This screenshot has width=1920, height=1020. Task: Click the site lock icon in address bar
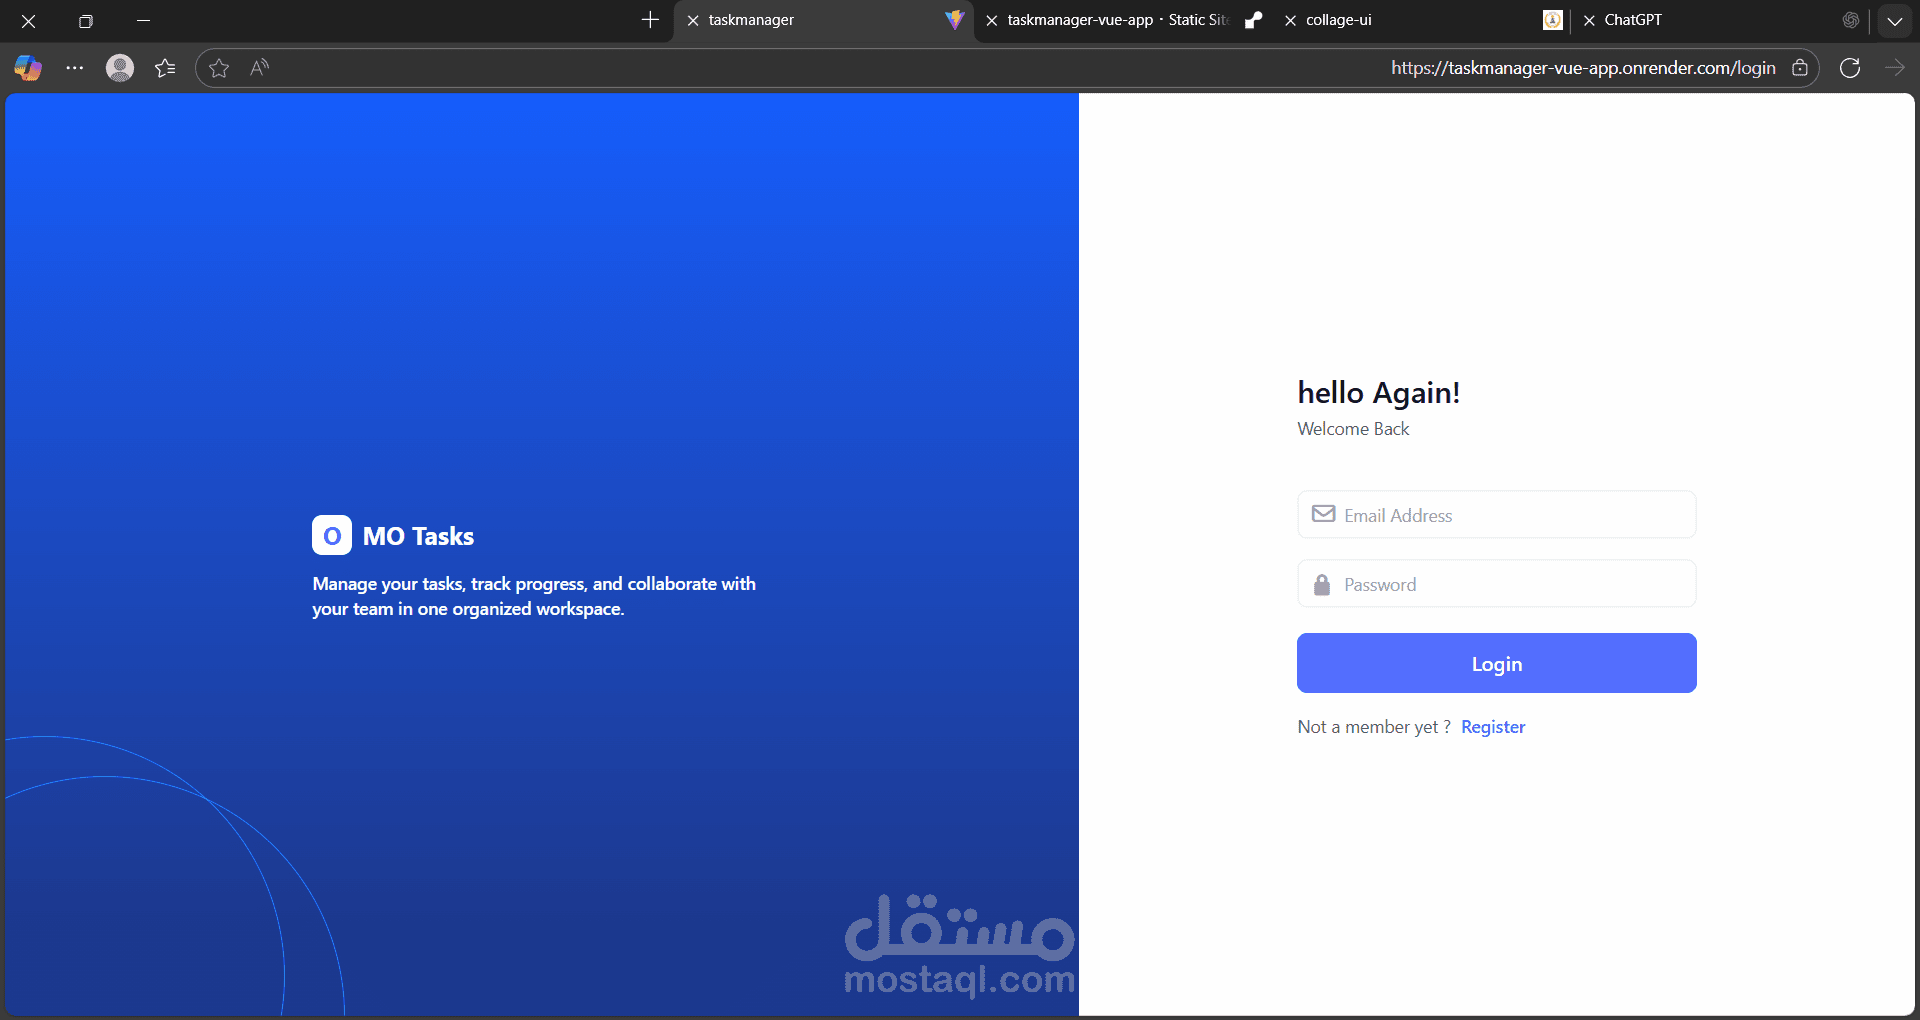click(x=1800, y=68)
